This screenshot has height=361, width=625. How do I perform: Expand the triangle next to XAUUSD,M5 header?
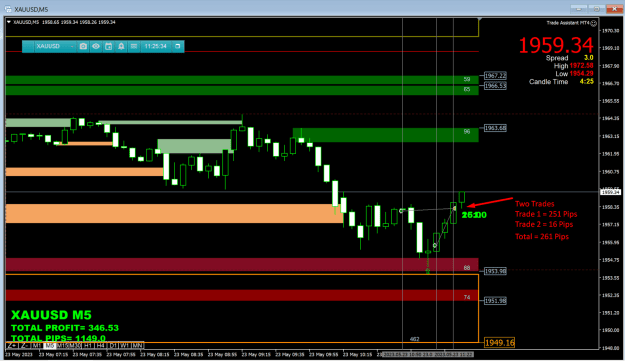pos(9,22)
